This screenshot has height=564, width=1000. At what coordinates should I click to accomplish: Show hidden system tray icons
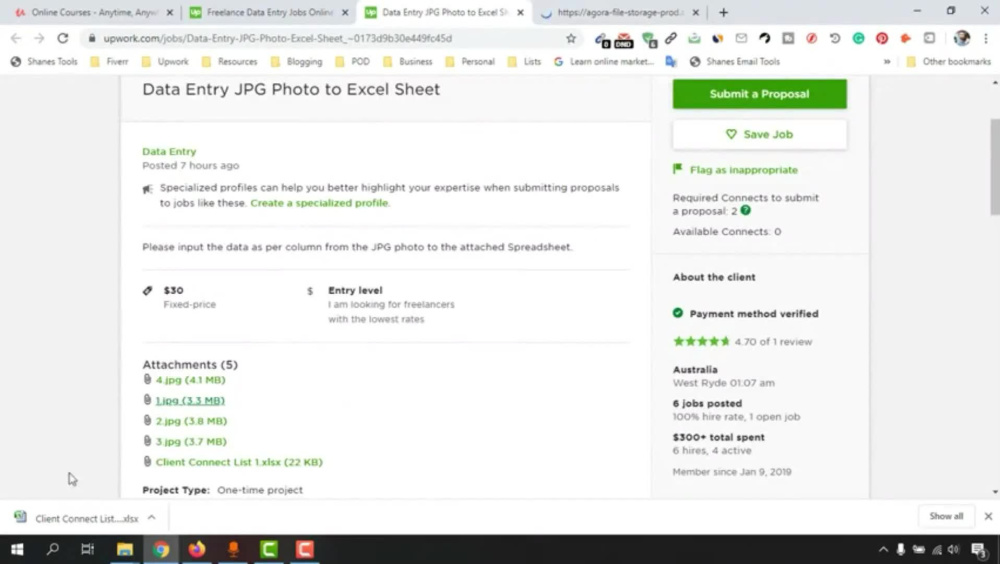point(883,549)
